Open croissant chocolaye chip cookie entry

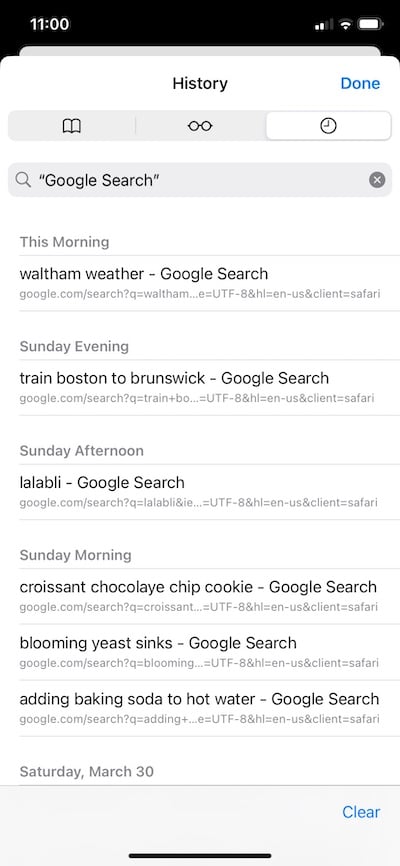200,596
